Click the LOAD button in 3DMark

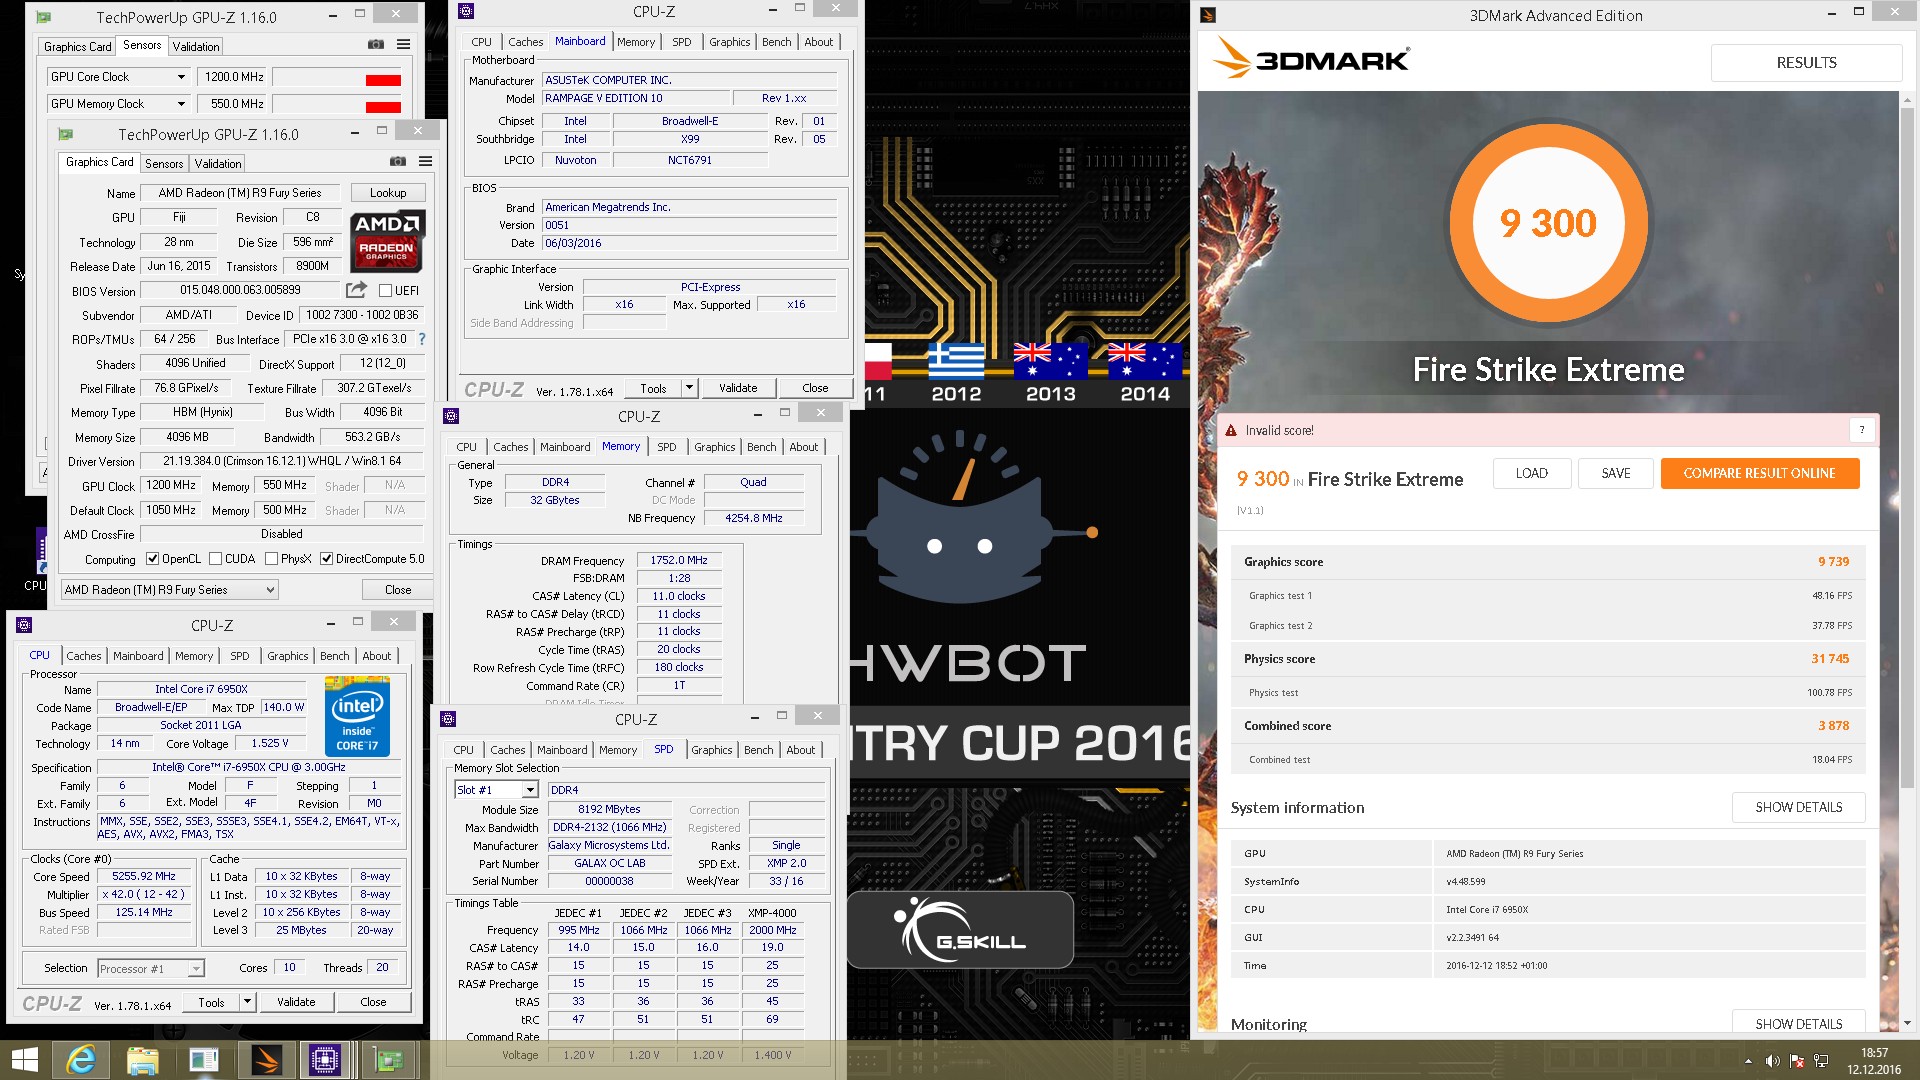(1532, 473)
